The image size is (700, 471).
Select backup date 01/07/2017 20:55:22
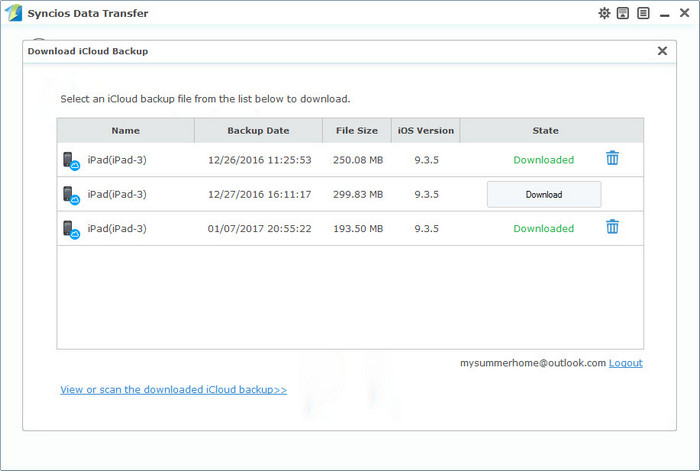point(259,229)
